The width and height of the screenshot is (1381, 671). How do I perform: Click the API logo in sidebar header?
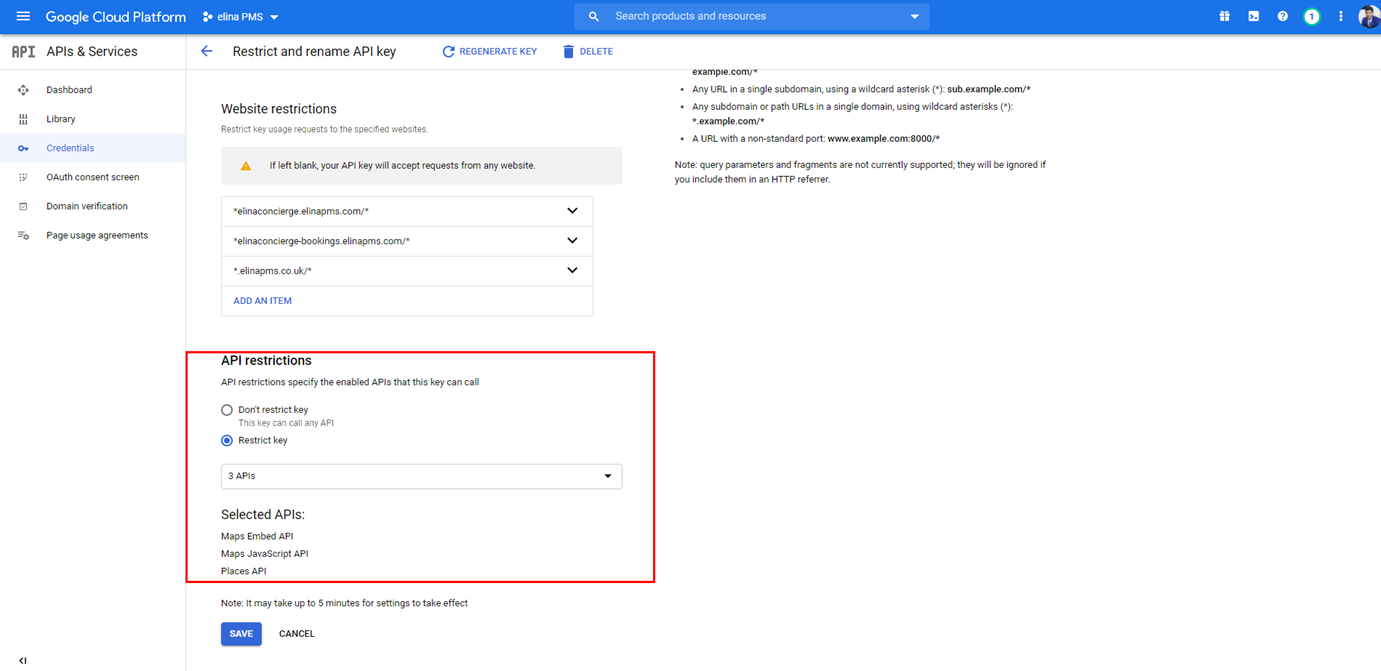pyautogui.click(x=23, y=52)
